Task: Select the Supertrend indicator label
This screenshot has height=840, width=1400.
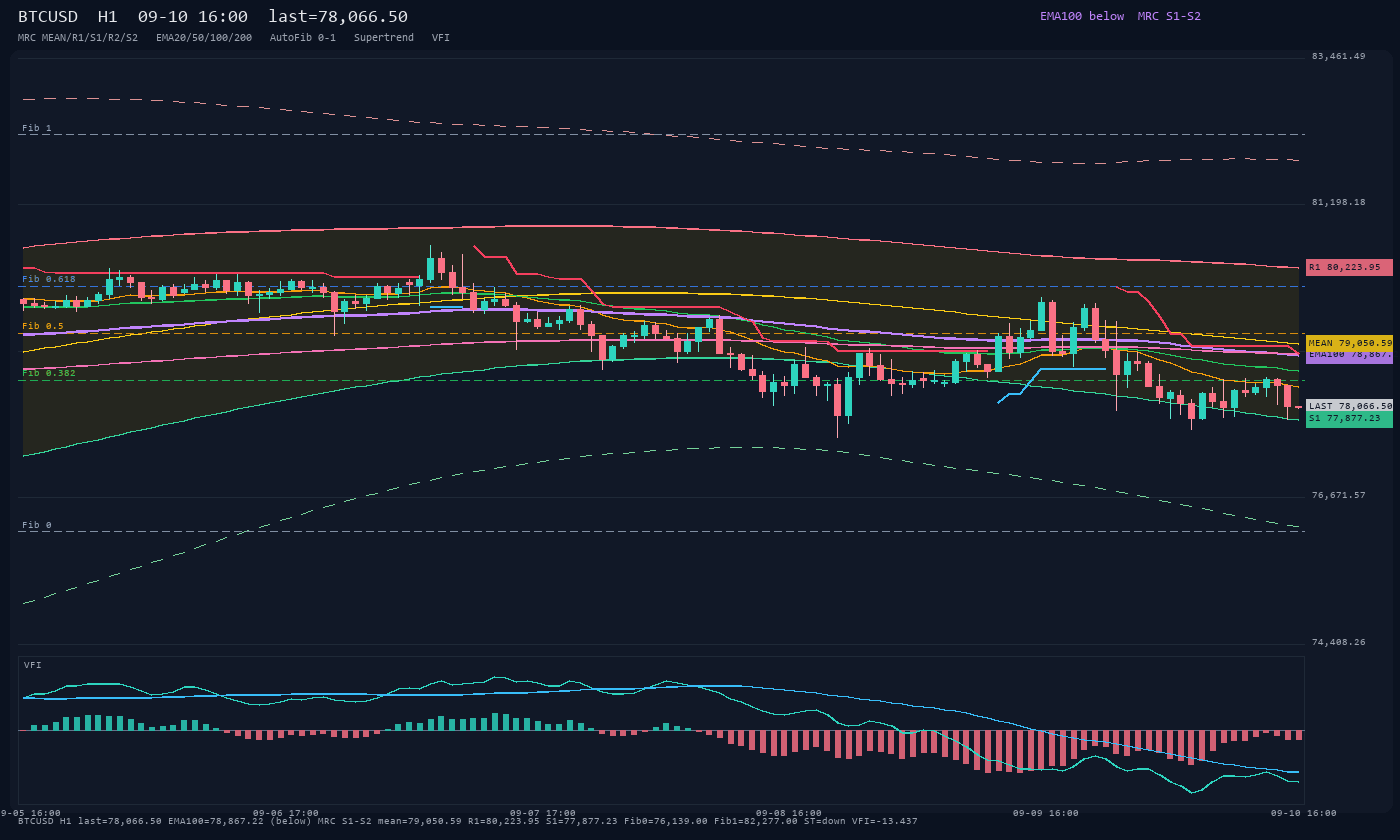Action: (x=384, y=38)
